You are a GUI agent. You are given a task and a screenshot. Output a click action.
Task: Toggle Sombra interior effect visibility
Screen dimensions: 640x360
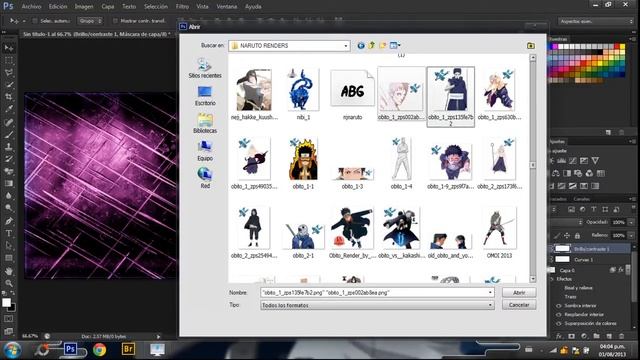click(x=559, y=306)
